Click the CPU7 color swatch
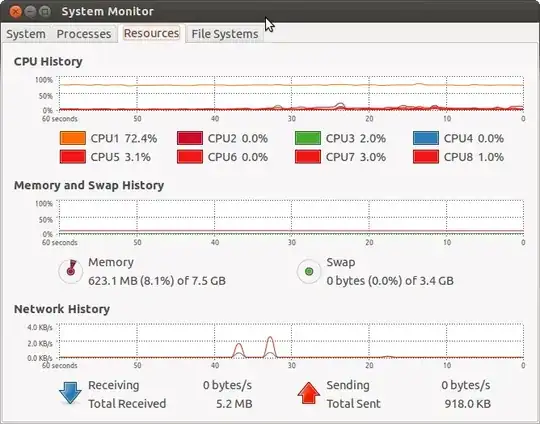This screenshot has width=540, height=424. pos(308,157)
